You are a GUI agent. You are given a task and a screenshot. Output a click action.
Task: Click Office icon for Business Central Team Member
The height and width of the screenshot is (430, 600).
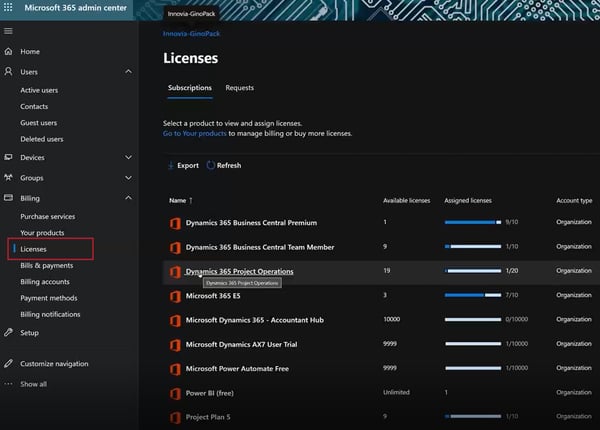point(175,248)
